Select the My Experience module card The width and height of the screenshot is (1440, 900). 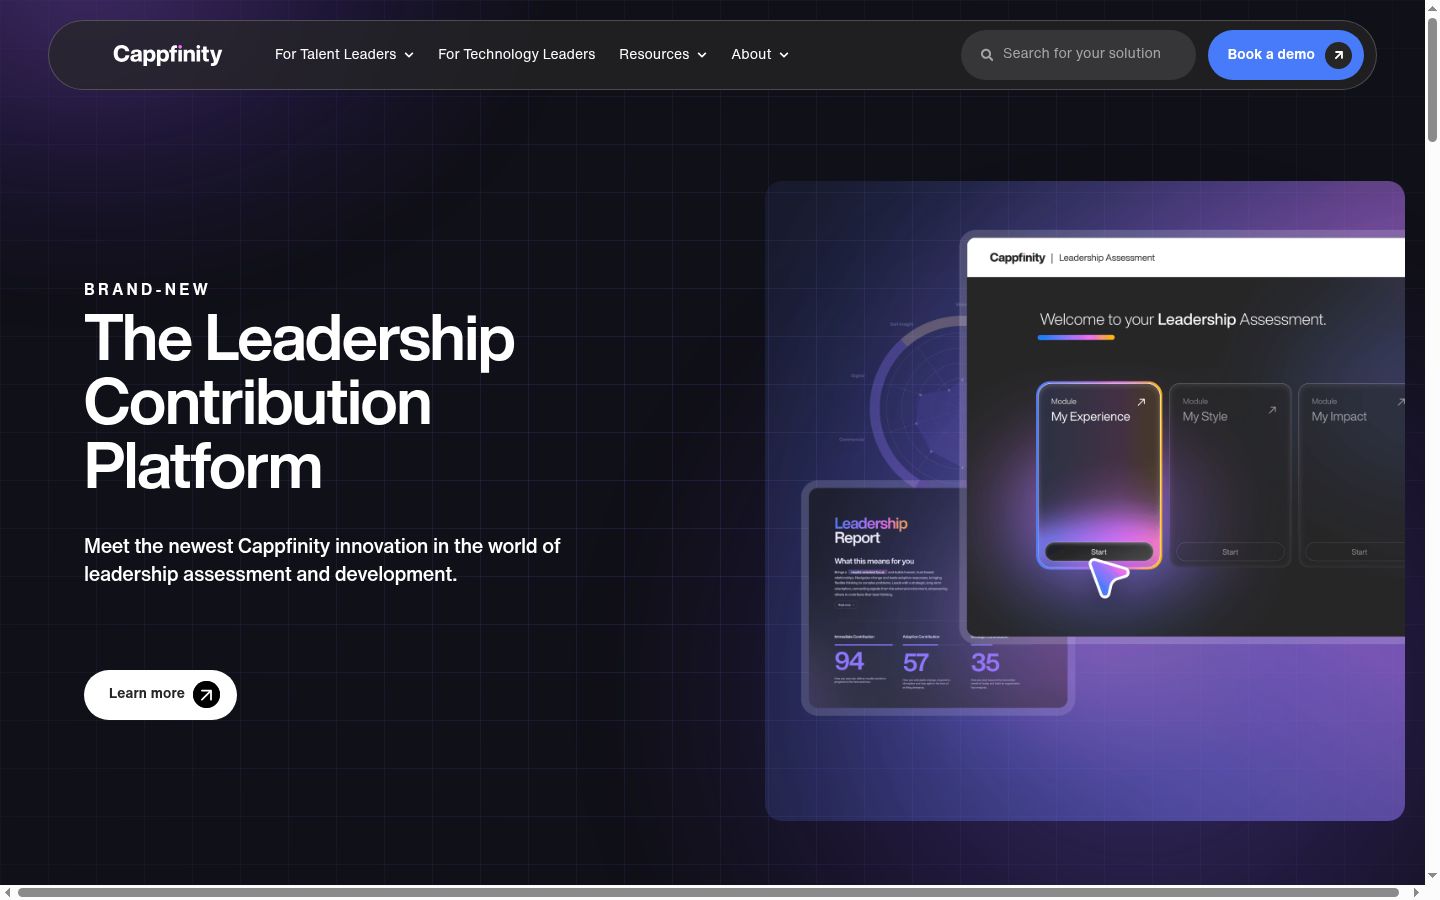pyautogui.click(x=1099, y=475)
